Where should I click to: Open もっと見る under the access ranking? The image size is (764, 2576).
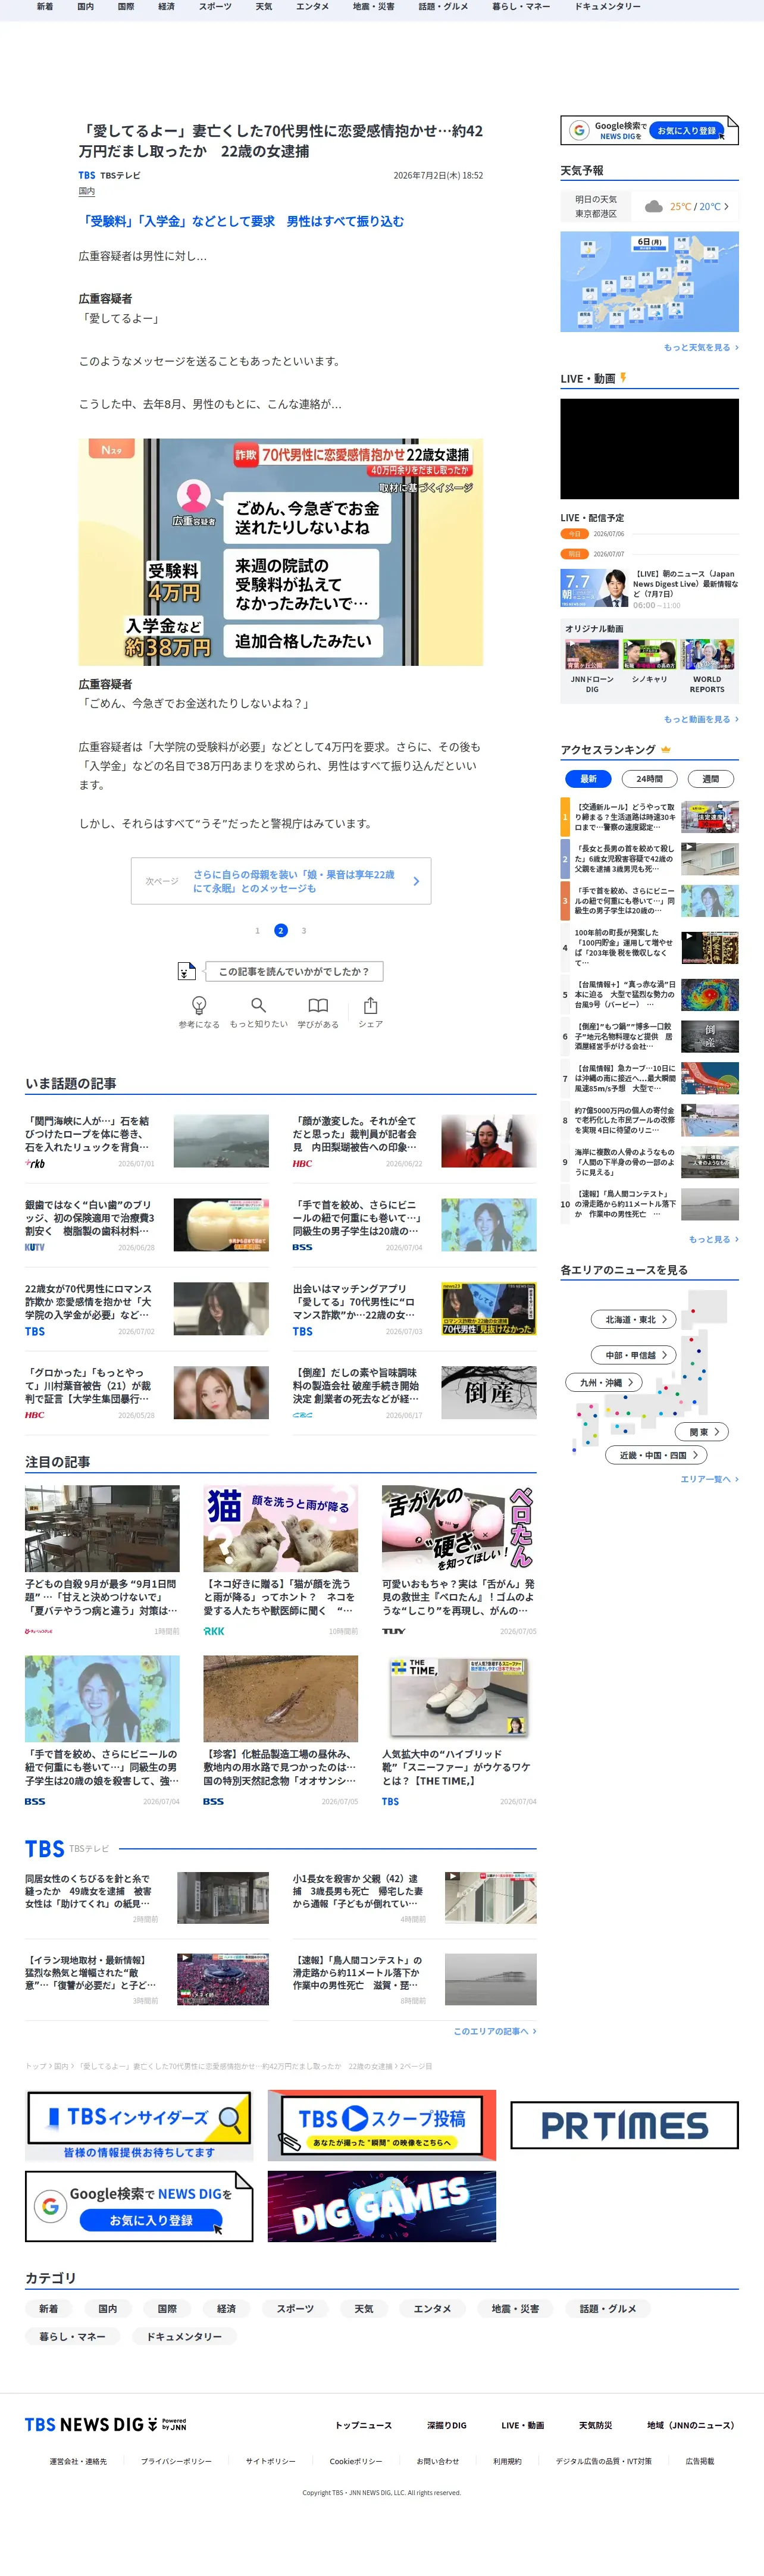coord(713,1239)
